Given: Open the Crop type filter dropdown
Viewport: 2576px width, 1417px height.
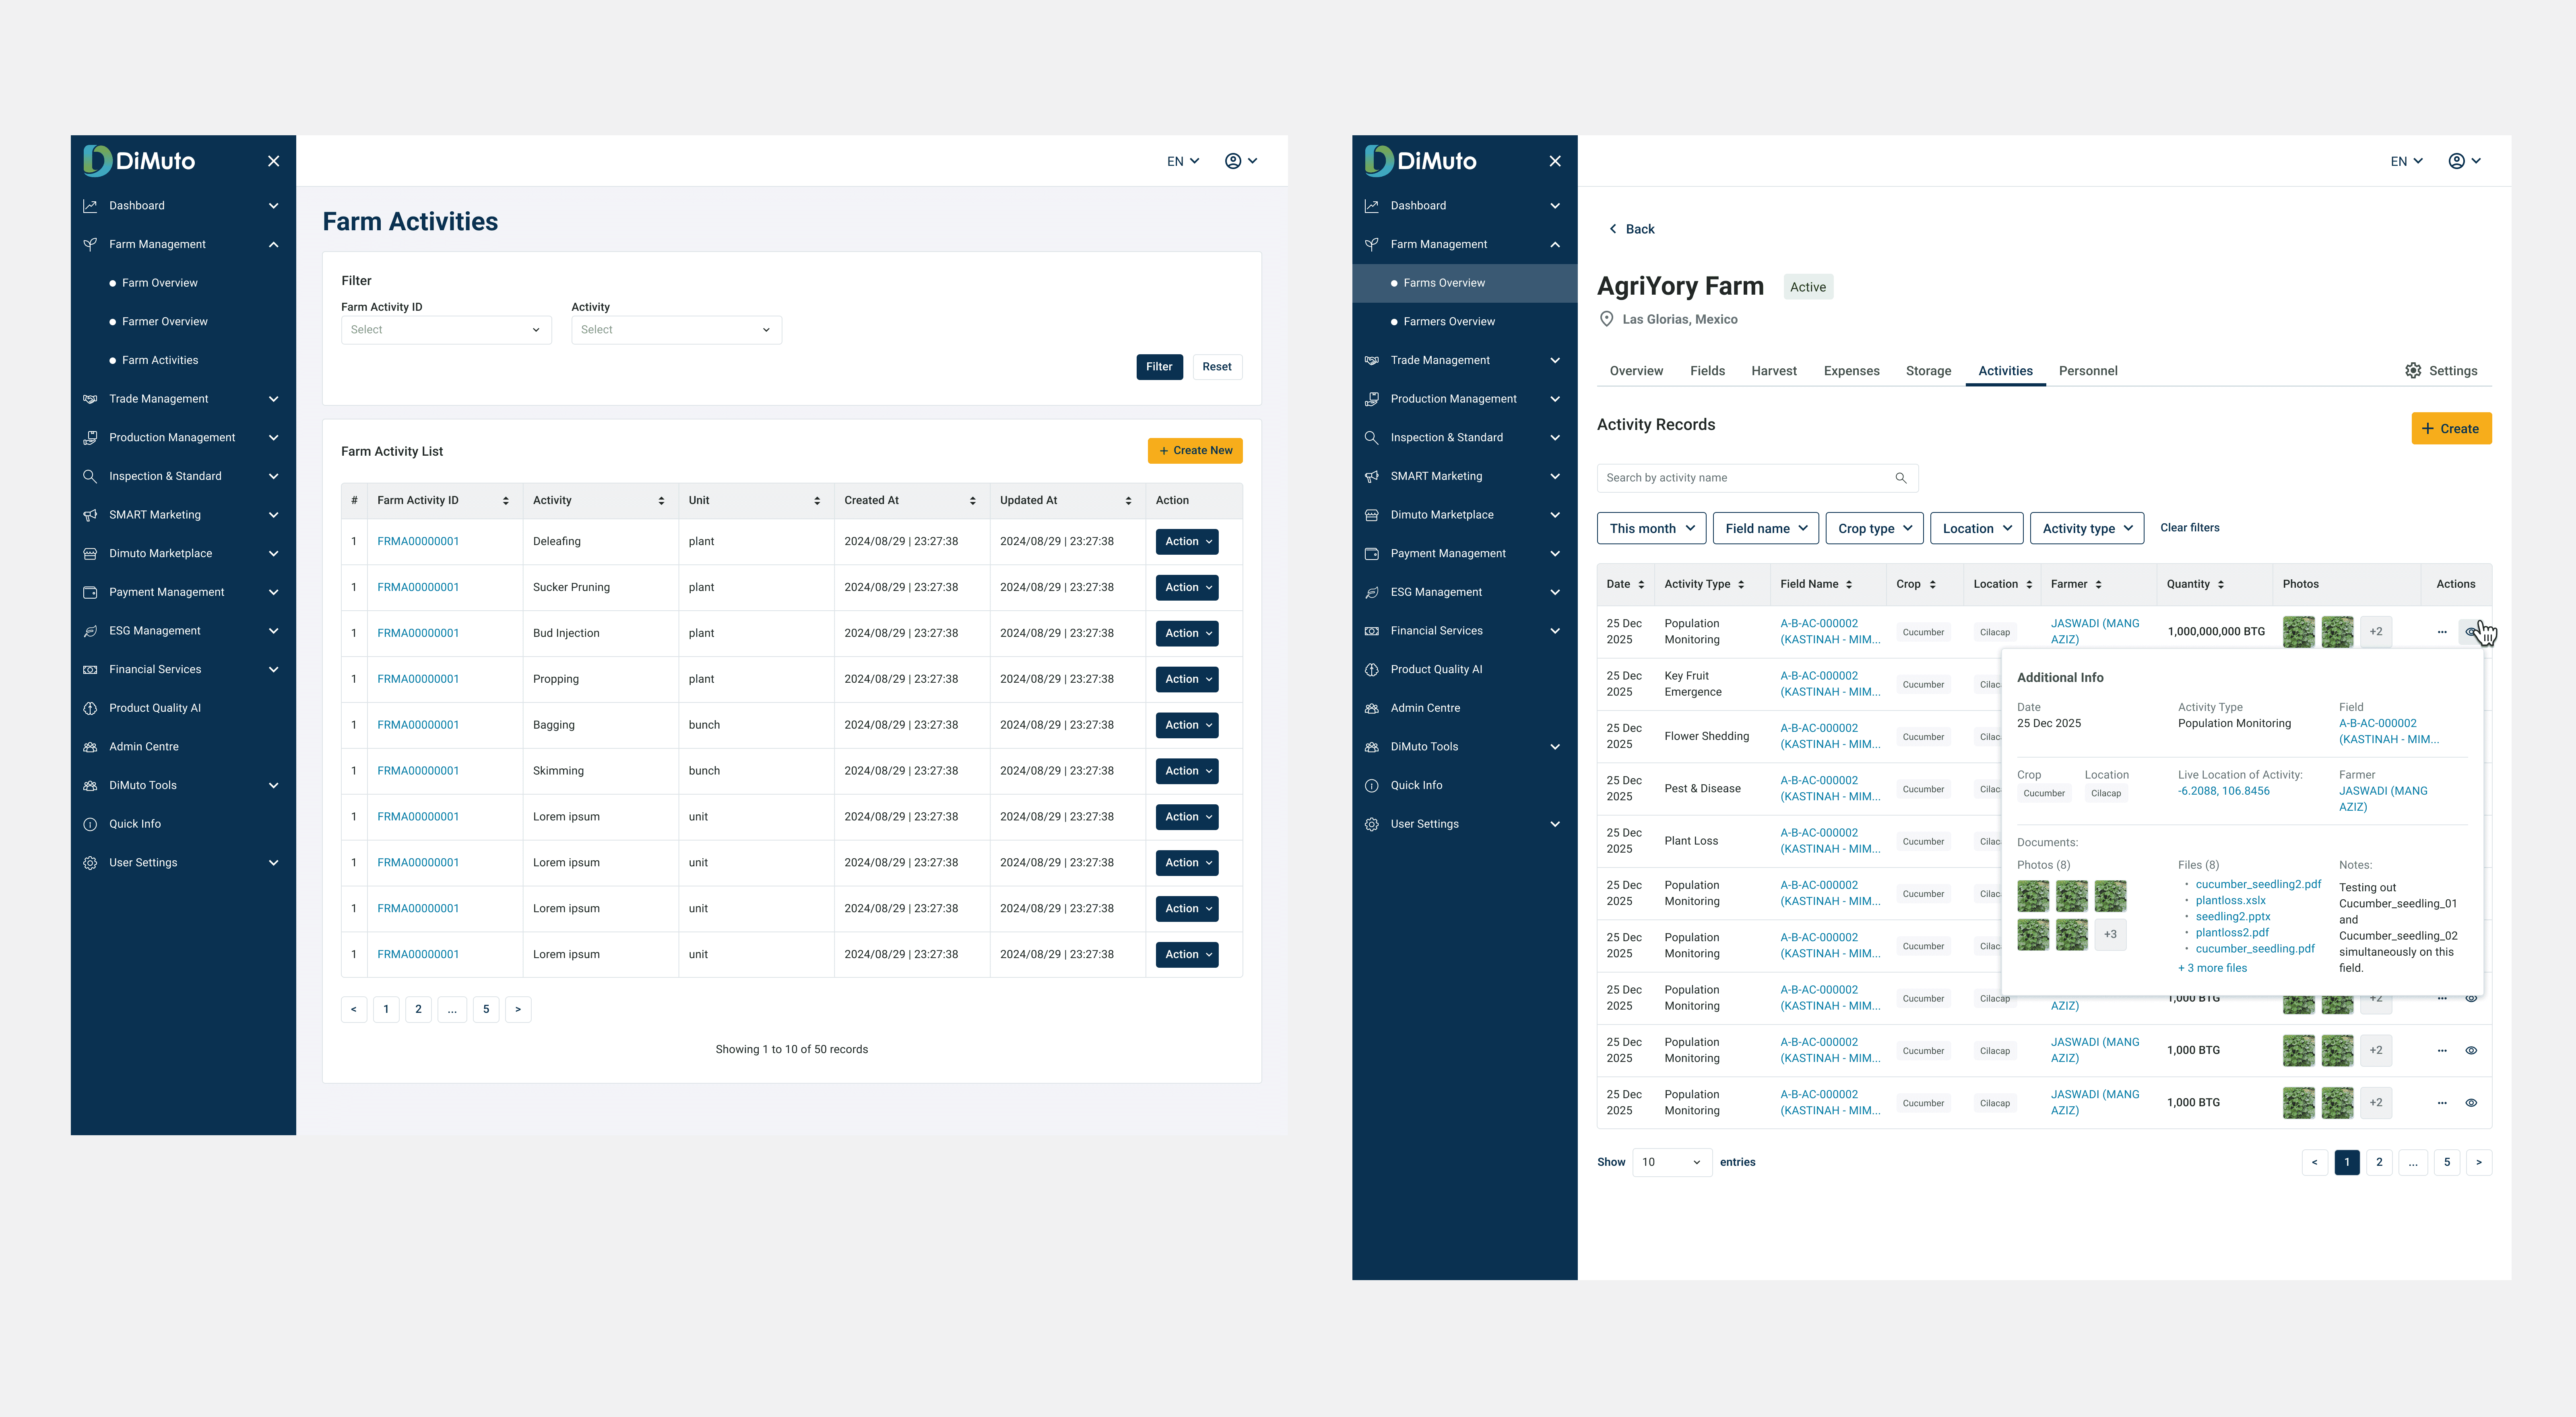Looking at the screenshot, I should tap(1874, 528).
